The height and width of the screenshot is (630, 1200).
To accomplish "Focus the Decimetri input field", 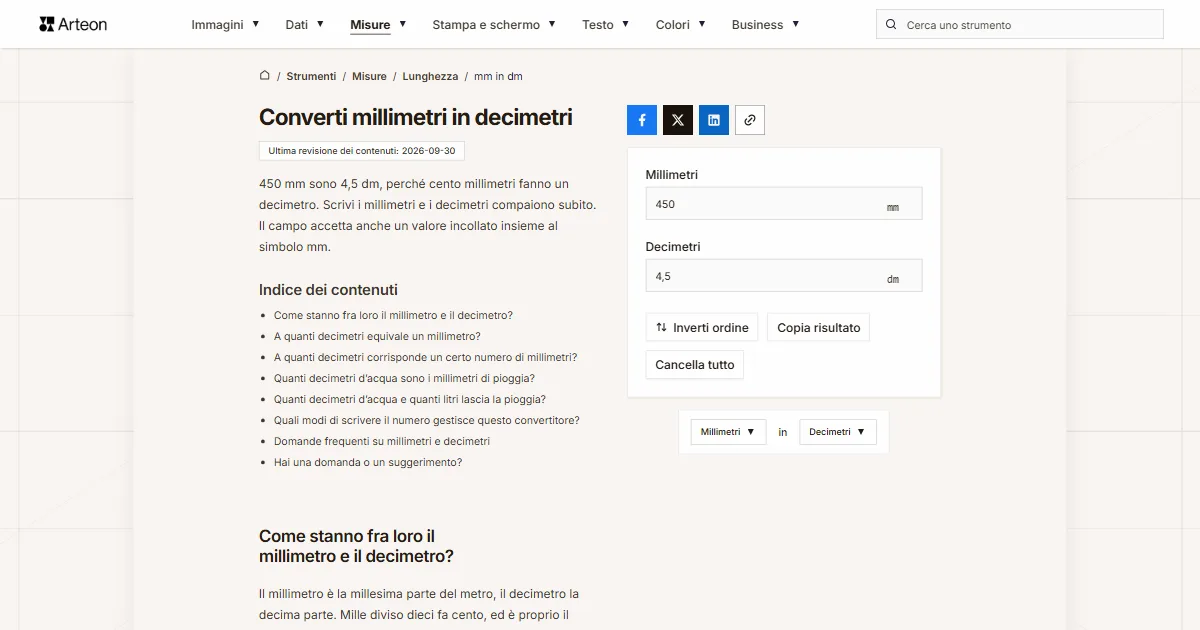I will pos(784,276).
